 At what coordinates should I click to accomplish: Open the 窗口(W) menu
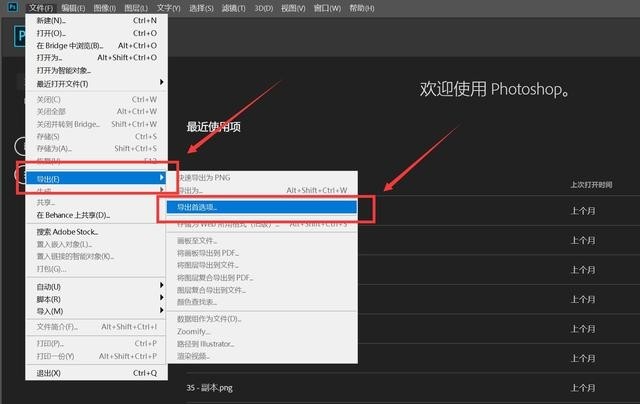[x=327, y=8]
